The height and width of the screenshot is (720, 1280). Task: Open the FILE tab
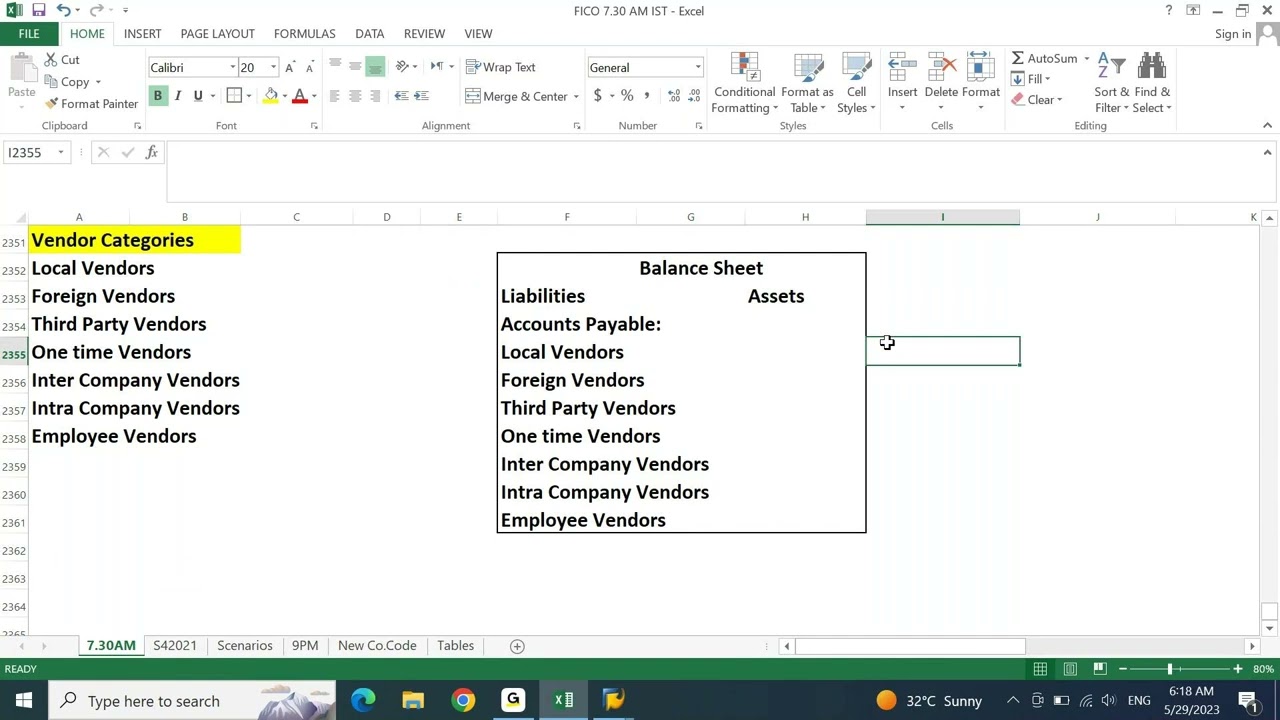pyautogui.click(x=29, y=34)
